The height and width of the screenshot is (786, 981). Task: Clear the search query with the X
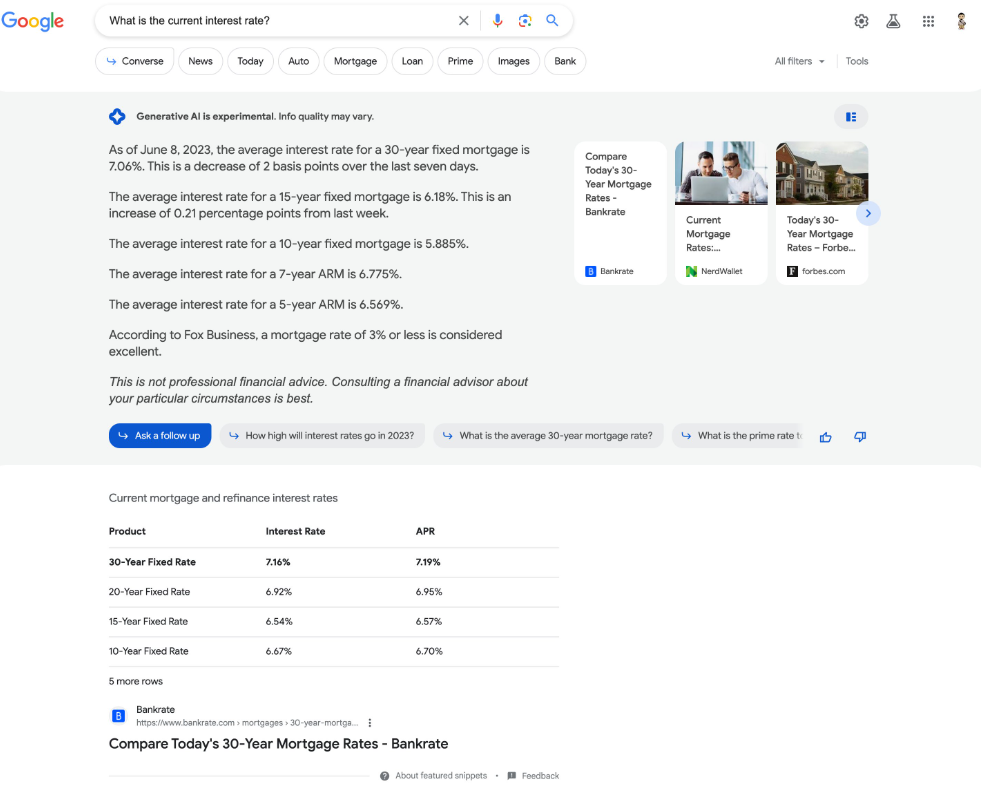pyautogui.click(x=463, y=20)
